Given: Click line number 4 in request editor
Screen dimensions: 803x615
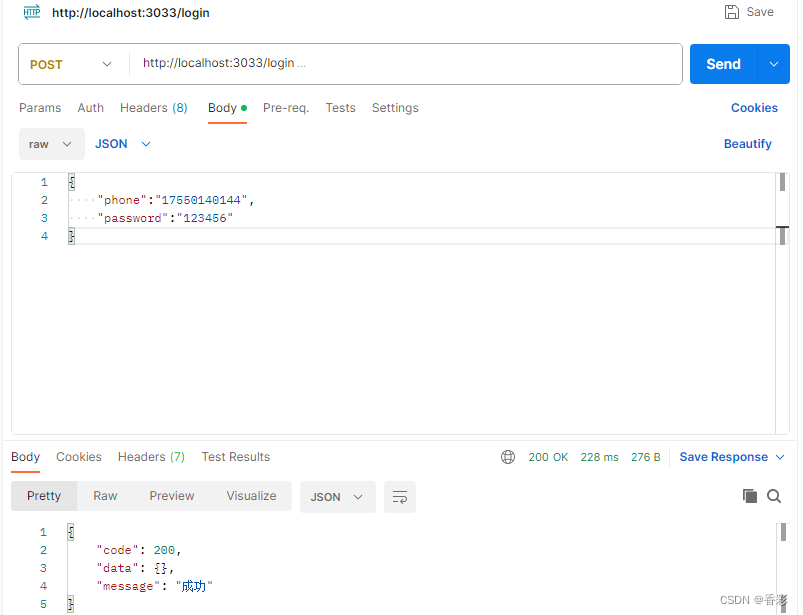Looking at the screenshot, I should point(45,236).
